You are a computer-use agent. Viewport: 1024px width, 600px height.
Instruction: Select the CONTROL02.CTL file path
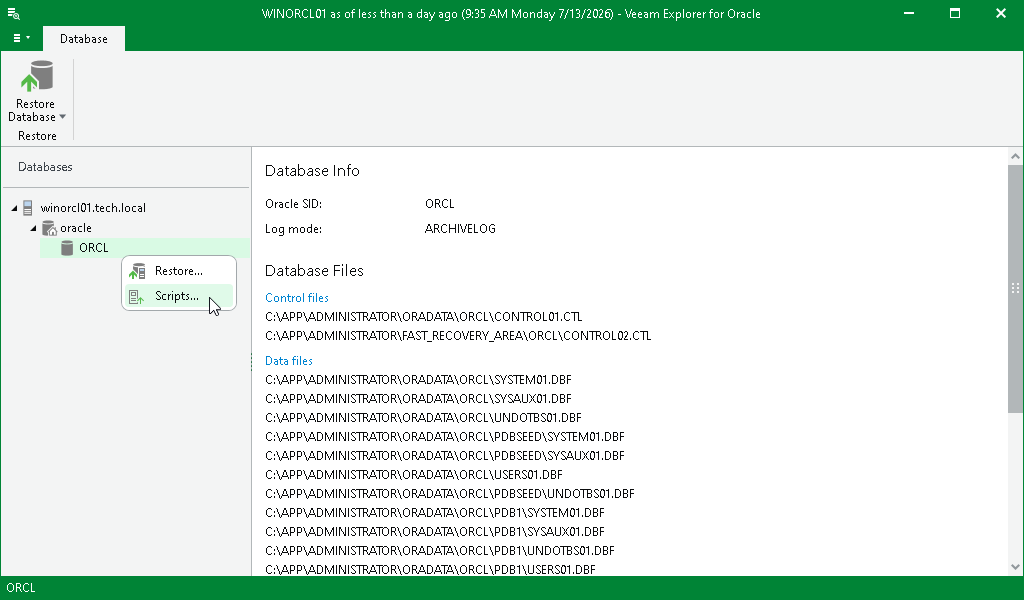coord(458,336)
